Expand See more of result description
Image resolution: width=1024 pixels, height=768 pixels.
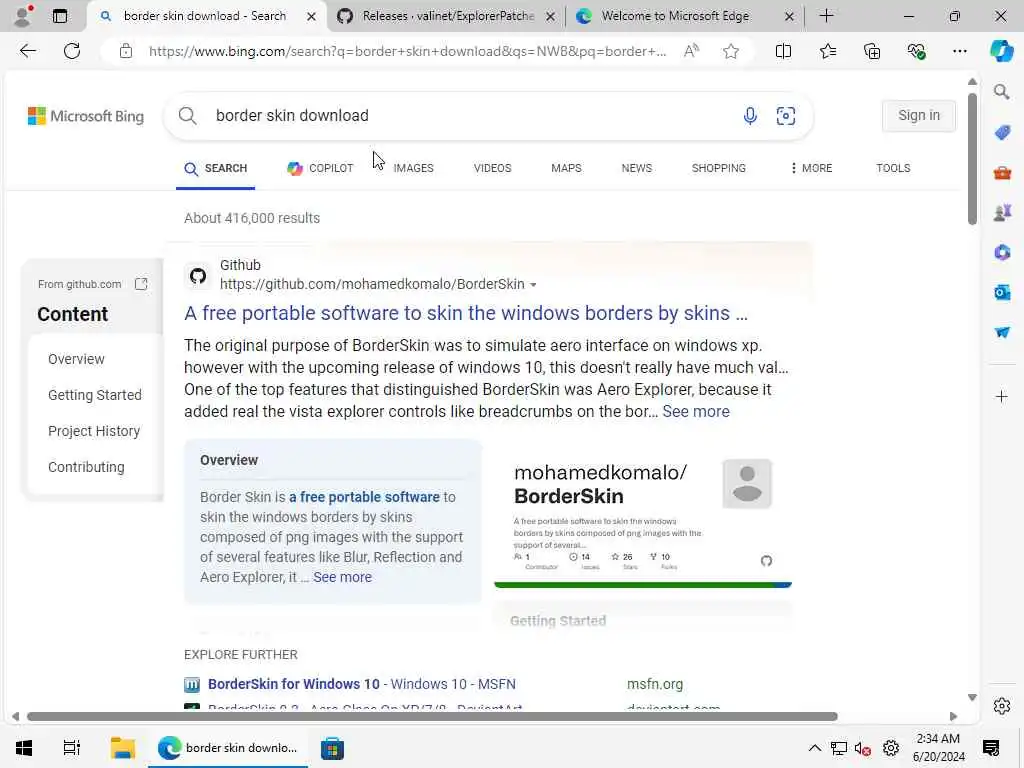pyautogui.click(x=696, y=411)
